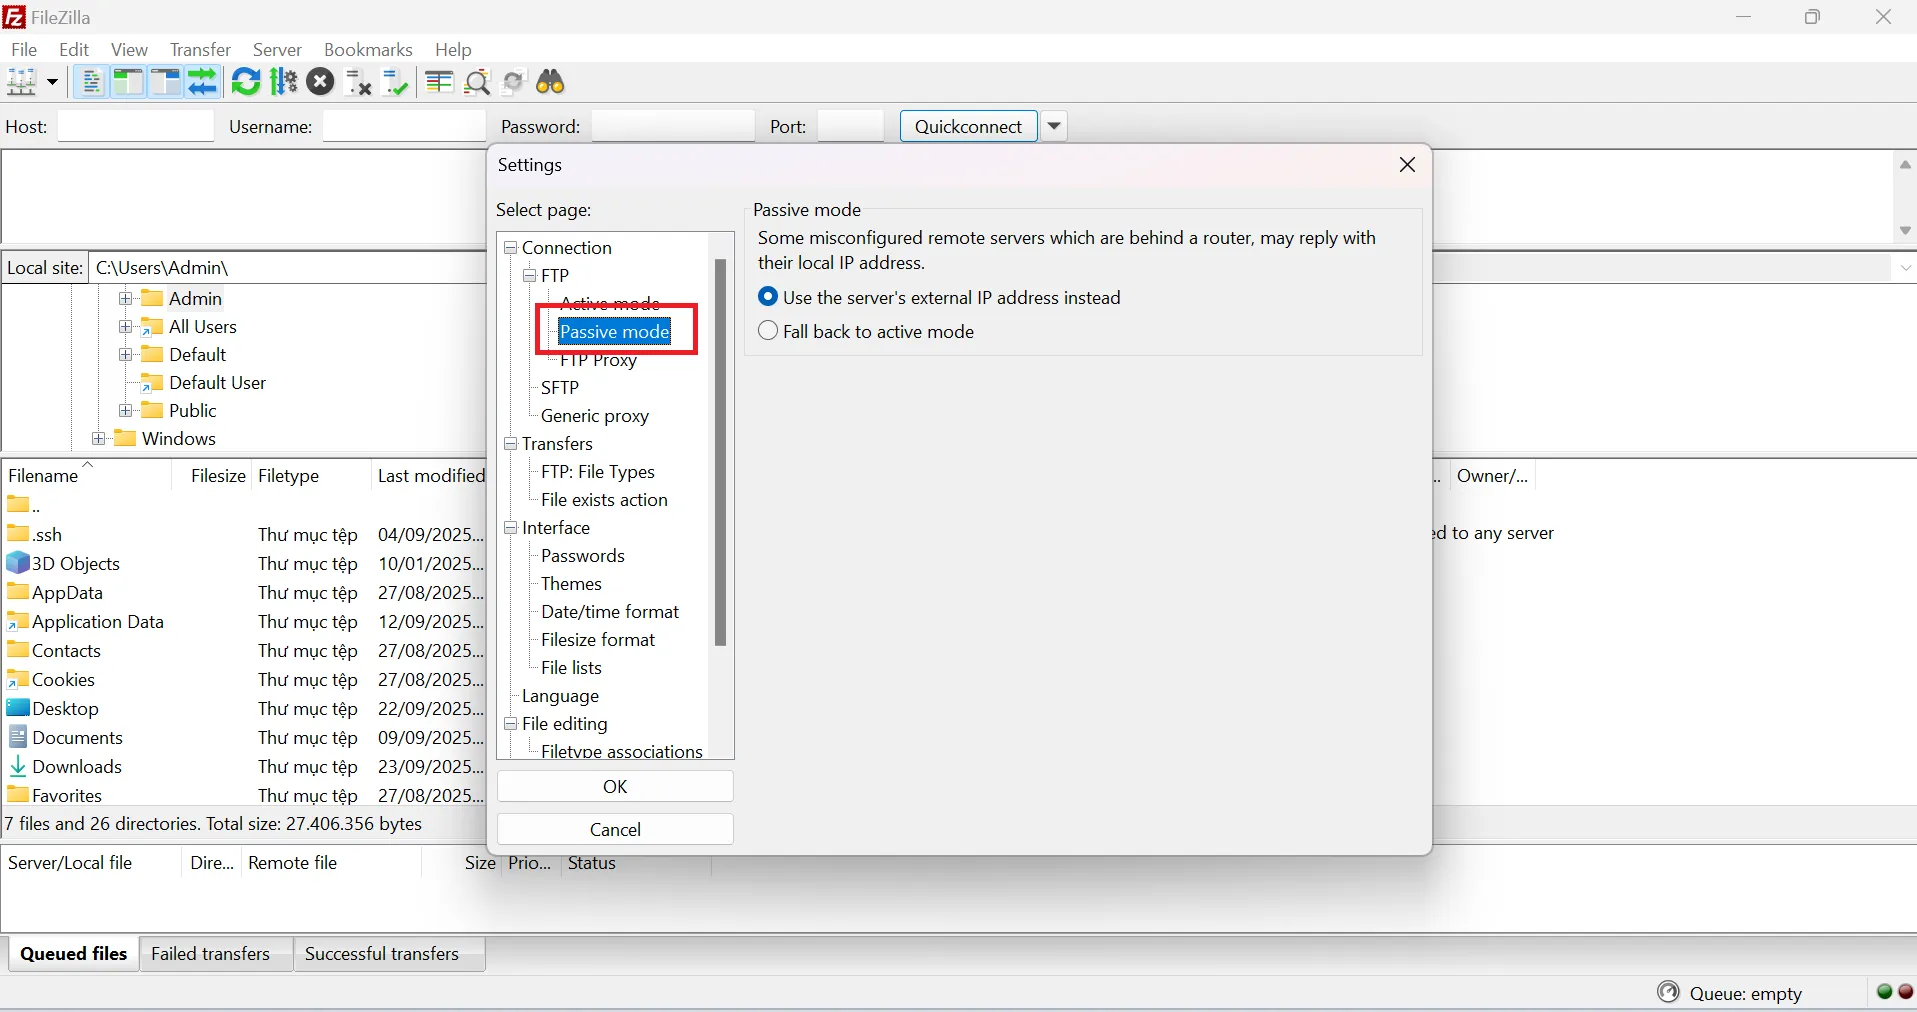Expand the Windows folder in local tree
The width and height of the screenshot is (1917, 1012).
[x=98, y=439]
